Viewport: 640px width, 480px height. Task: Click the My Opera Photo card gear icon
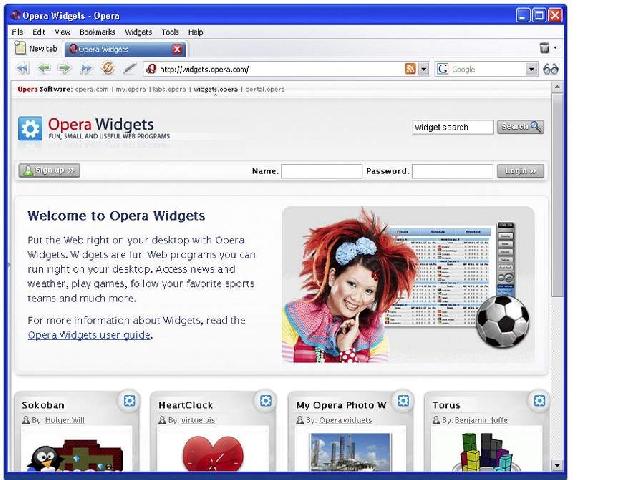tap(403, 401)
